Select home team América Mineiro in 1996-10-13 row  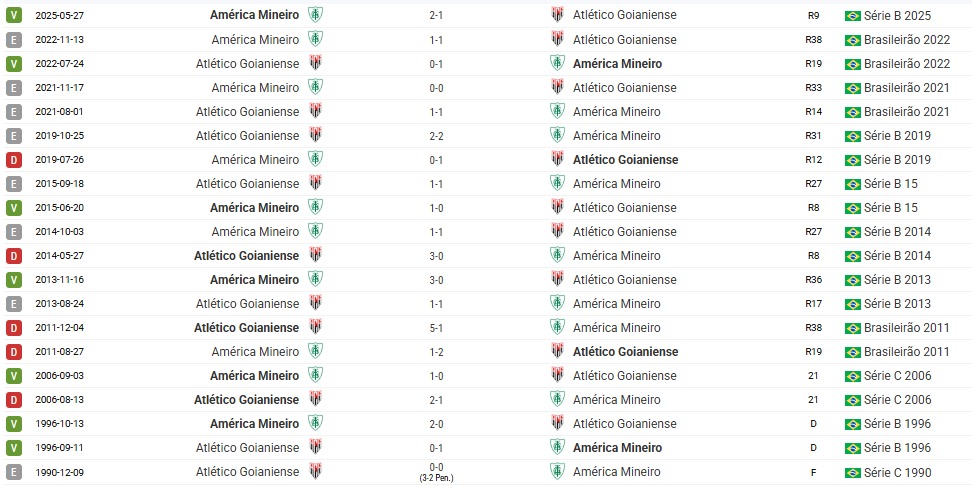tap(254, 424)
